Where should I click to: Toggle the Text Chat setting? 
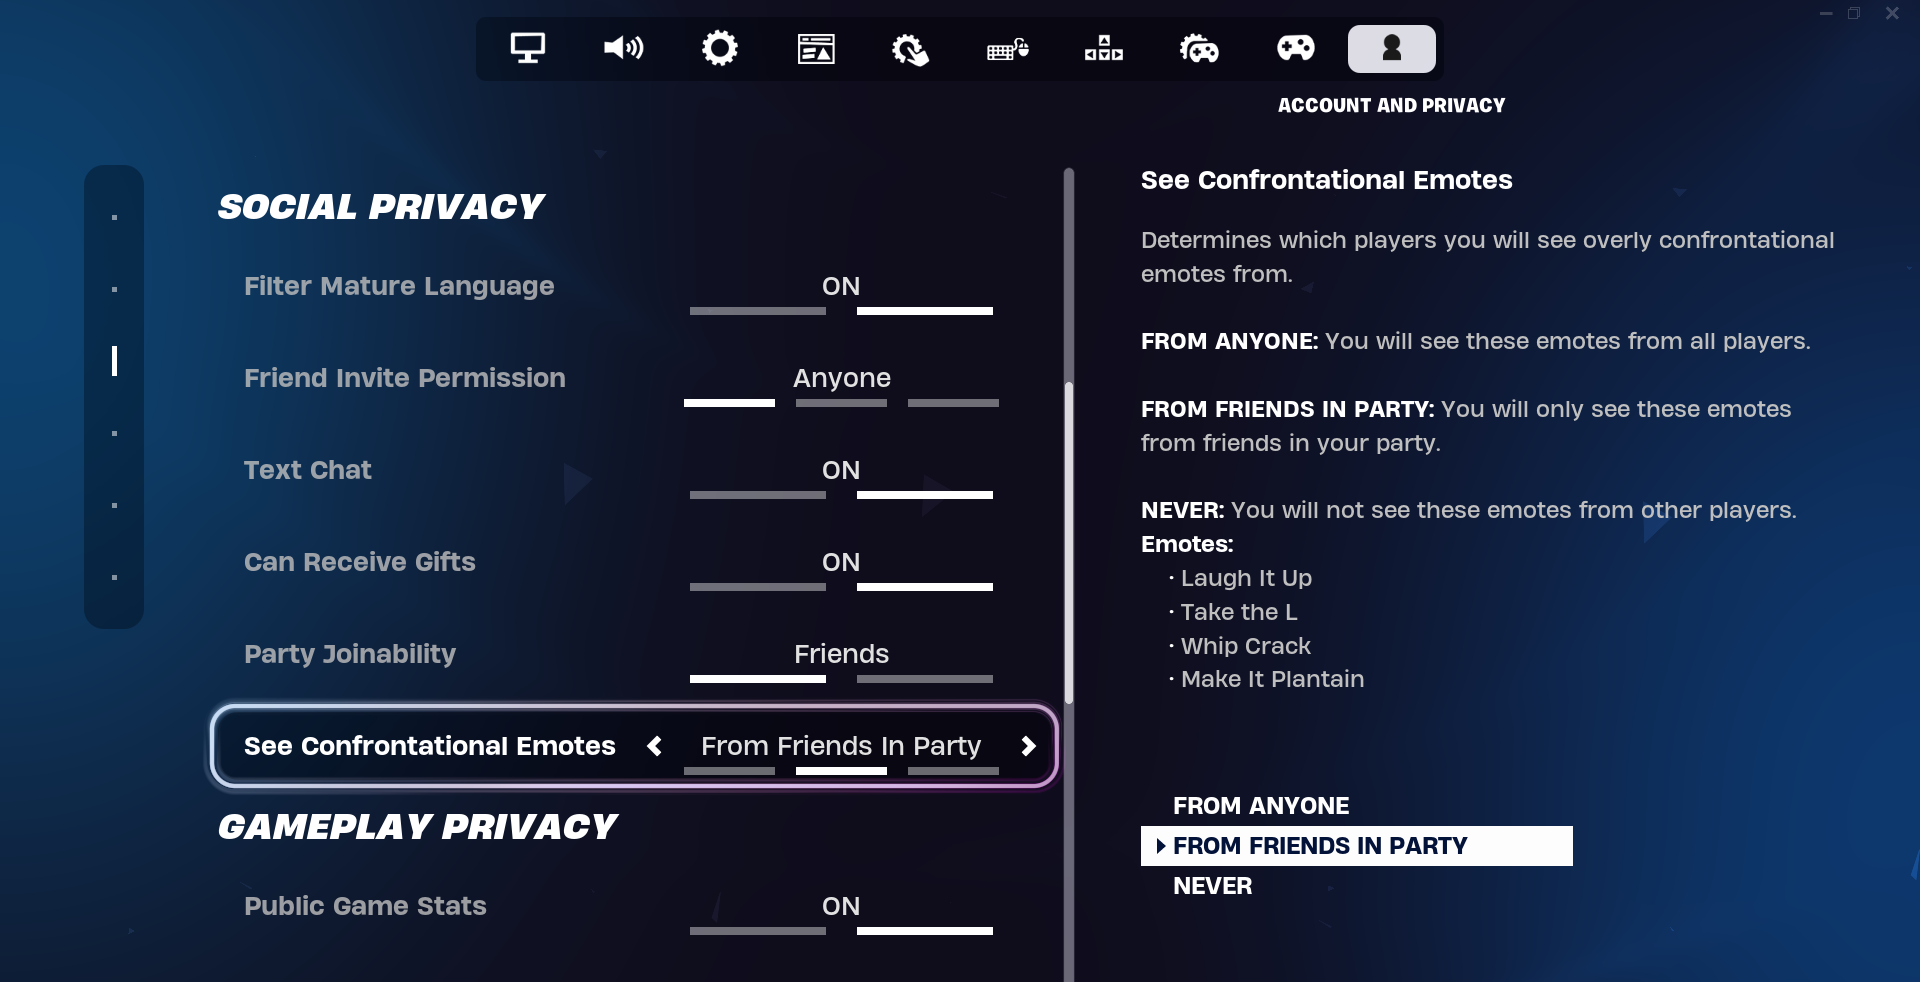click(x=841, y=472)
